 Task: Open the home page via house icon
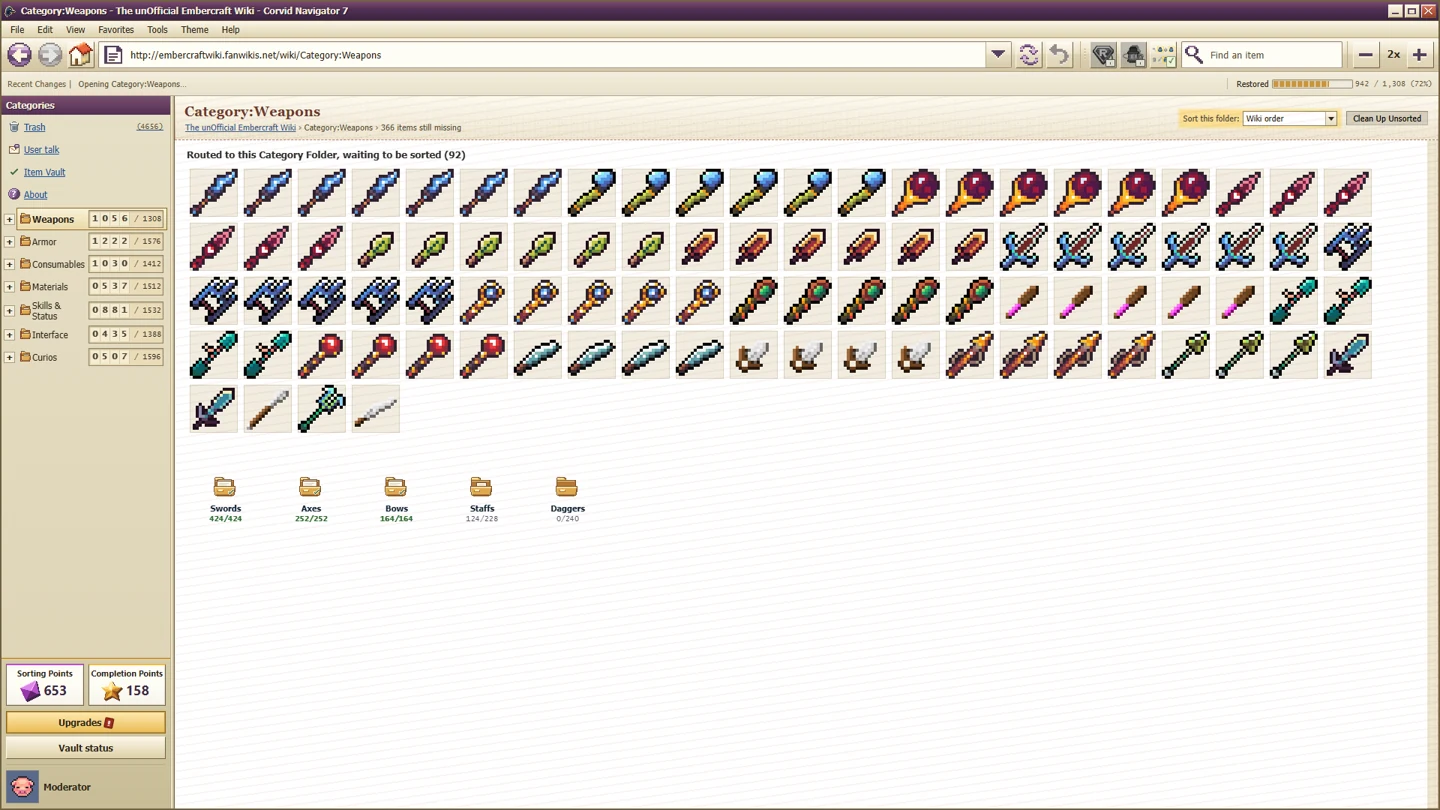click(80, 55)
